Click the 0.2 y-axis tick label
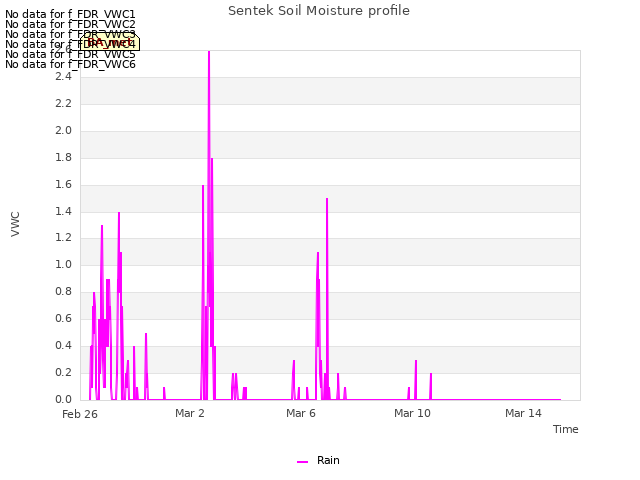The width and height of the screenshot is (640, 480). (63, 372)
